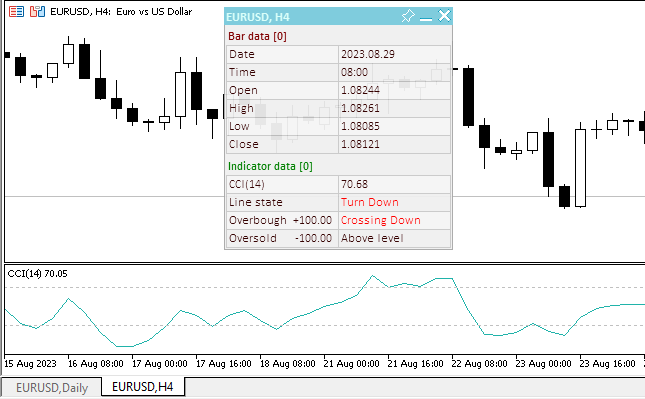645x399 pixels.
Task: Click the '17 Aug 16:00' time axis label
Action: [x=224, y=364]
